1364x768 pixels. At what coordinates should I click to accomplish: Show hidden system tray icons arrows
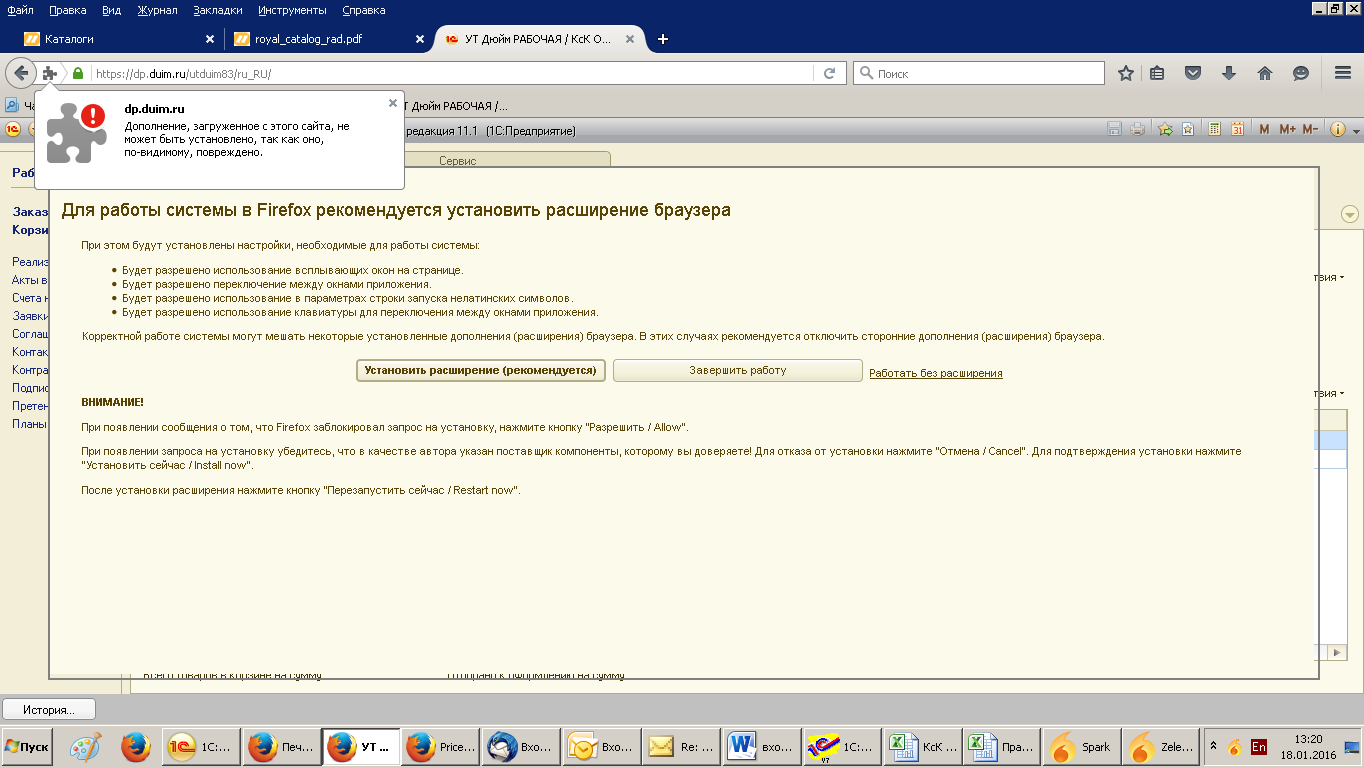click(1214, 746)
